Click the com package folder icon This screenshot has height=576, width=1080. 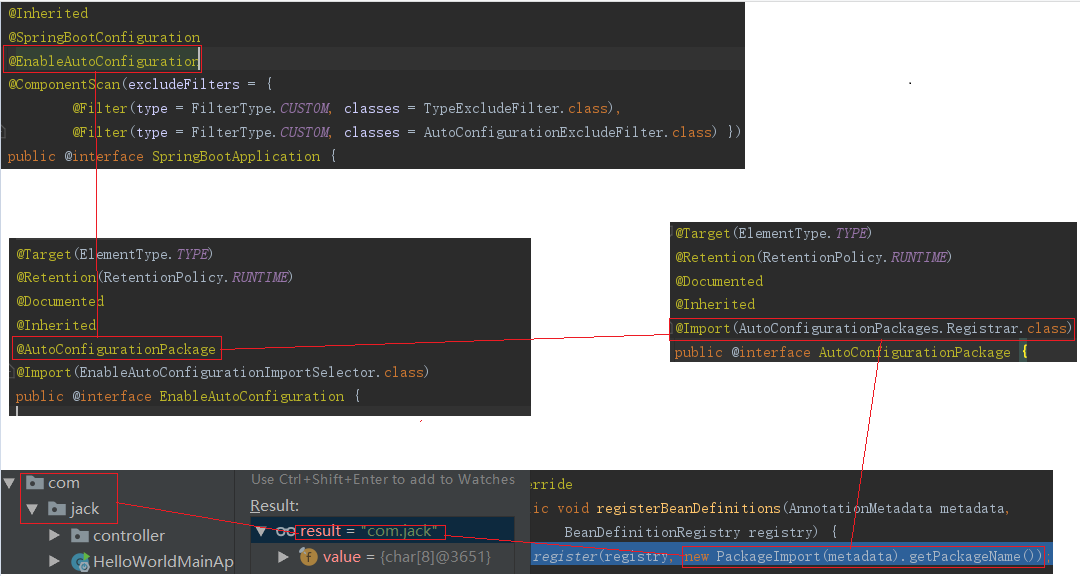(x=35, y=483)
